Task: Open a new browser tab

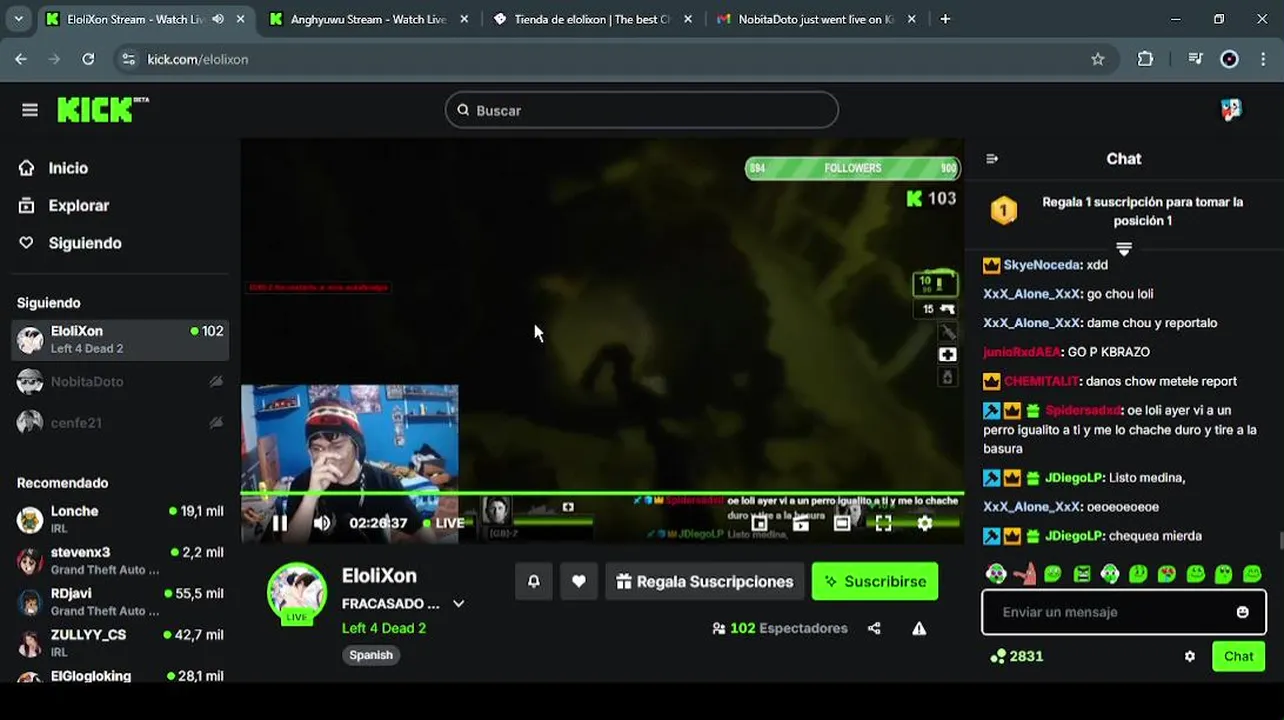Action: coord(945,19)
